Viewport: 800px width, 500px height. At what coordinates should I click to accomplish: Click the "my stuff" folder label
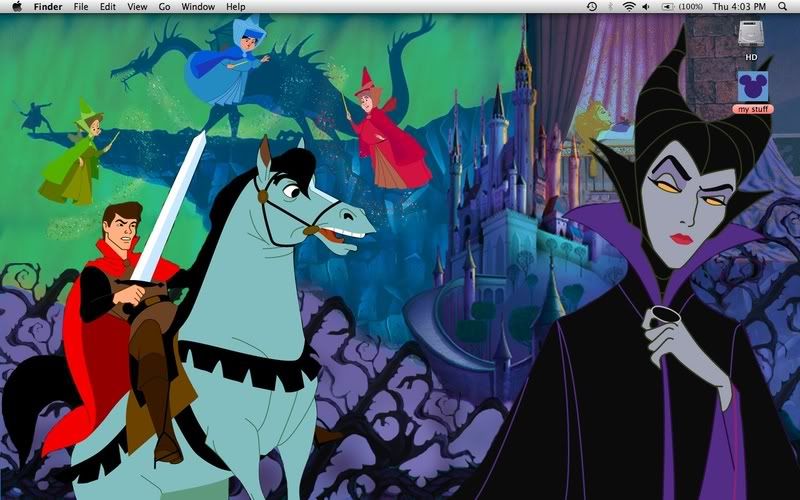pyautogui.click(x=751, y=108)
